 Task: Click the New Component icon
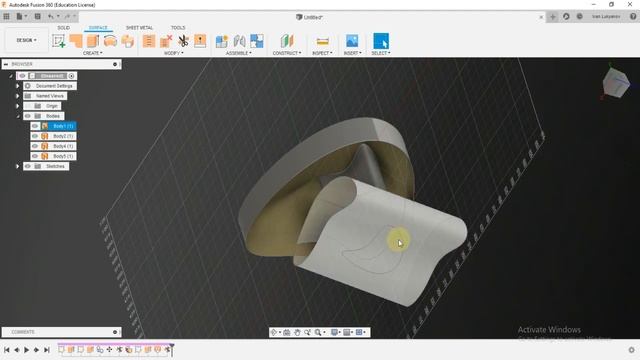[x=222, y=41]
